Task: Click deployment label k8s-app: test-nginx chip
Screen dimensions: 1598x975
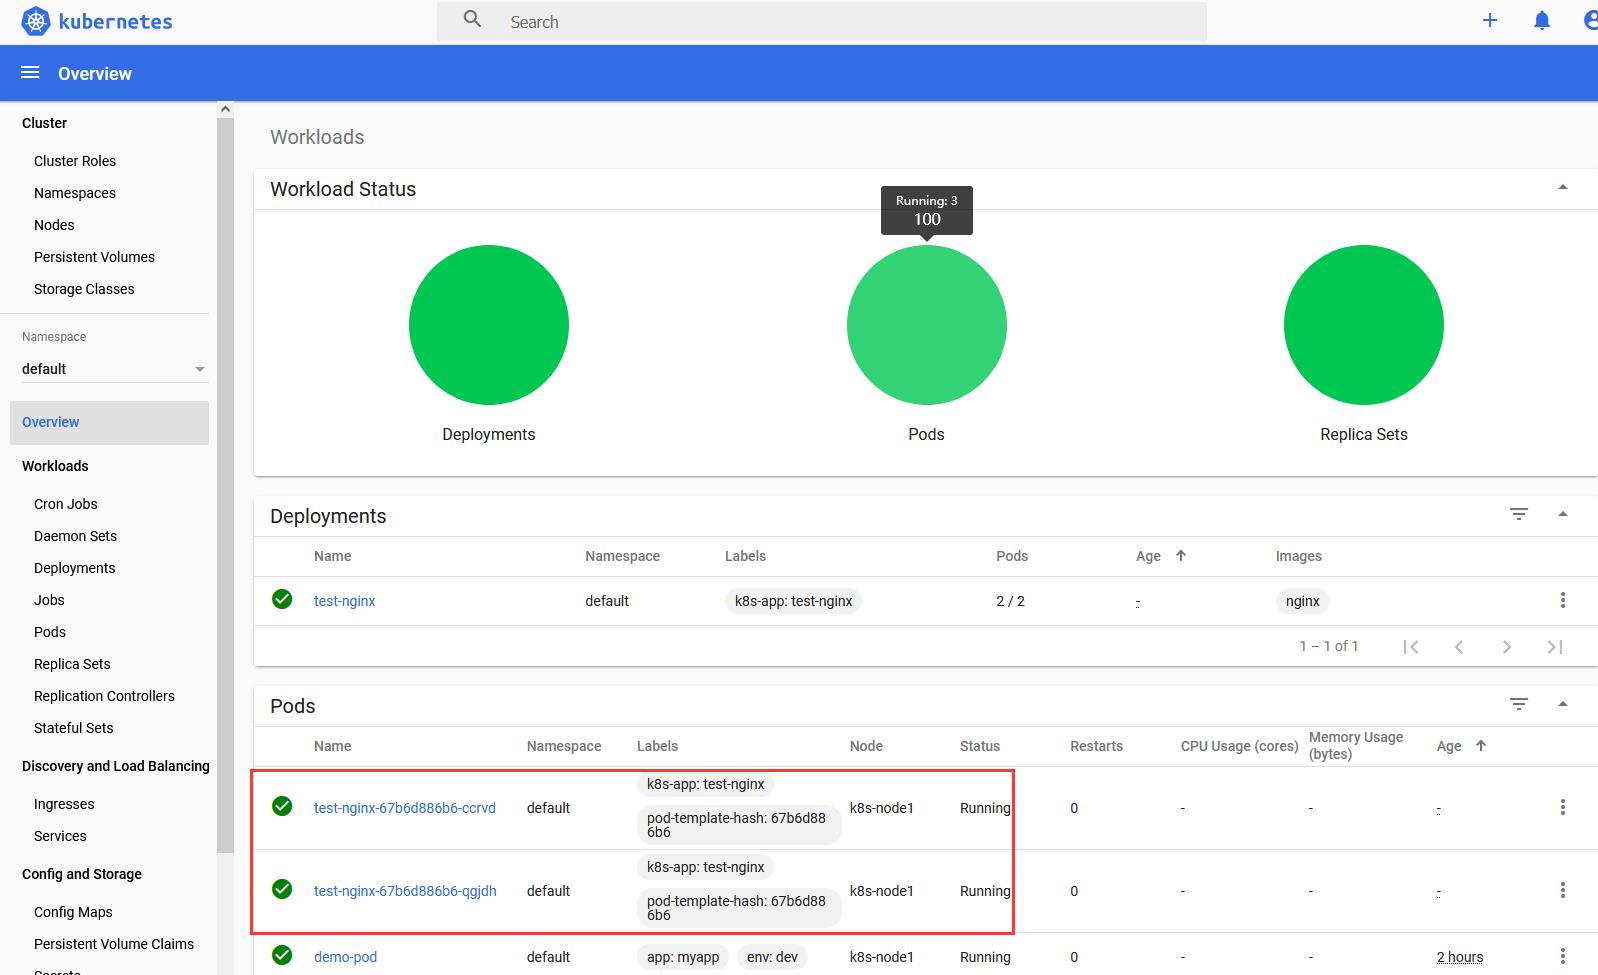Action: click(x=794, y=601)
